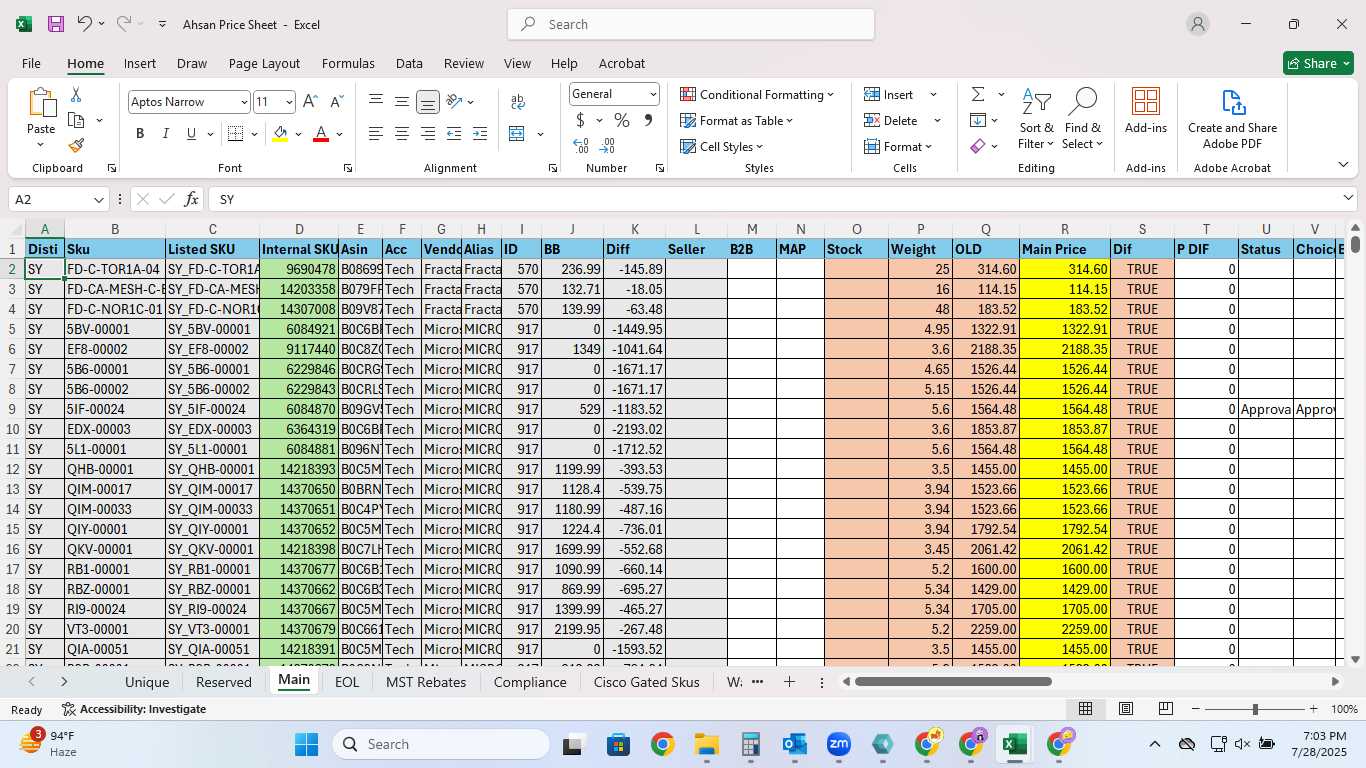1366x768 pixels.
Task: Click the Format Painter brush icon
Action: (76, 145)
